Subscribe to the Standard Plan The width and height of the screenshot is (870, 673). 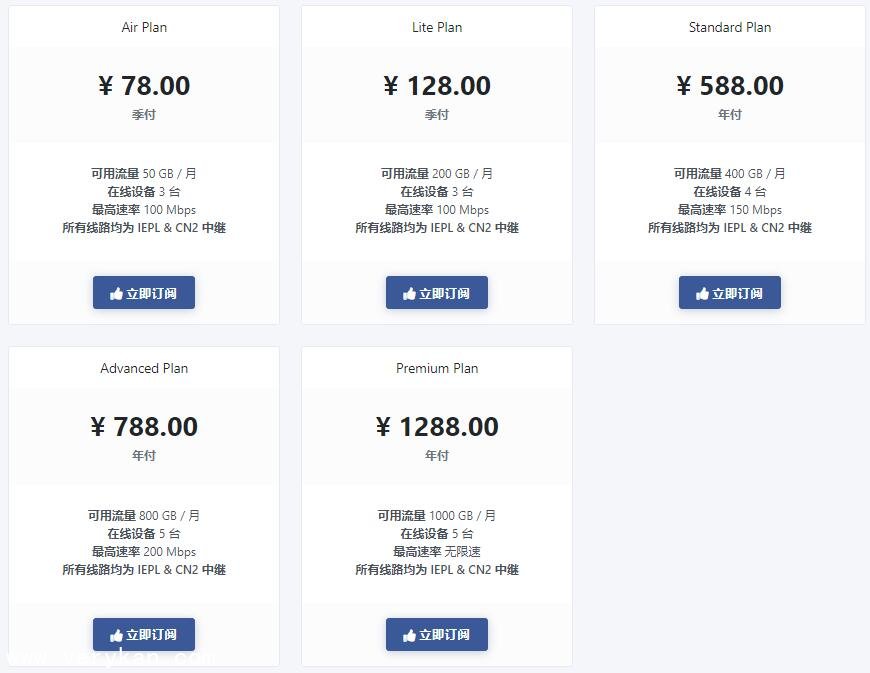point(730,293)
